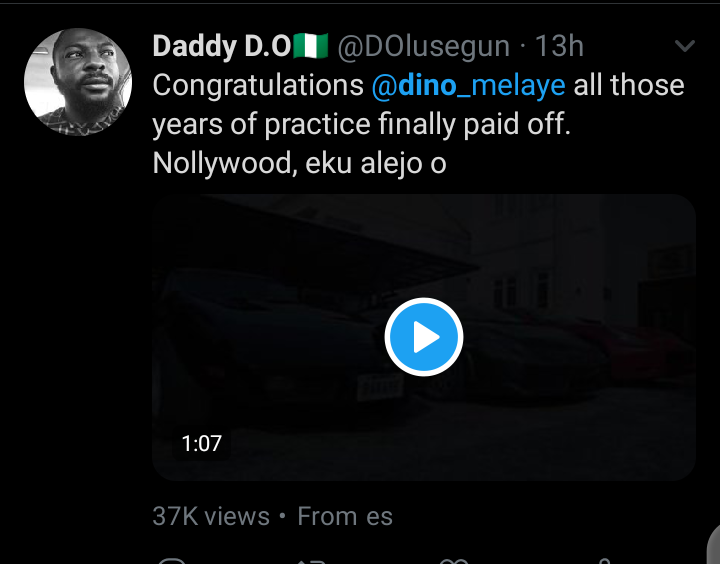Click the Daddy D.O display name
This screenshot has width=720, height=564.
[x=222, y=46]
